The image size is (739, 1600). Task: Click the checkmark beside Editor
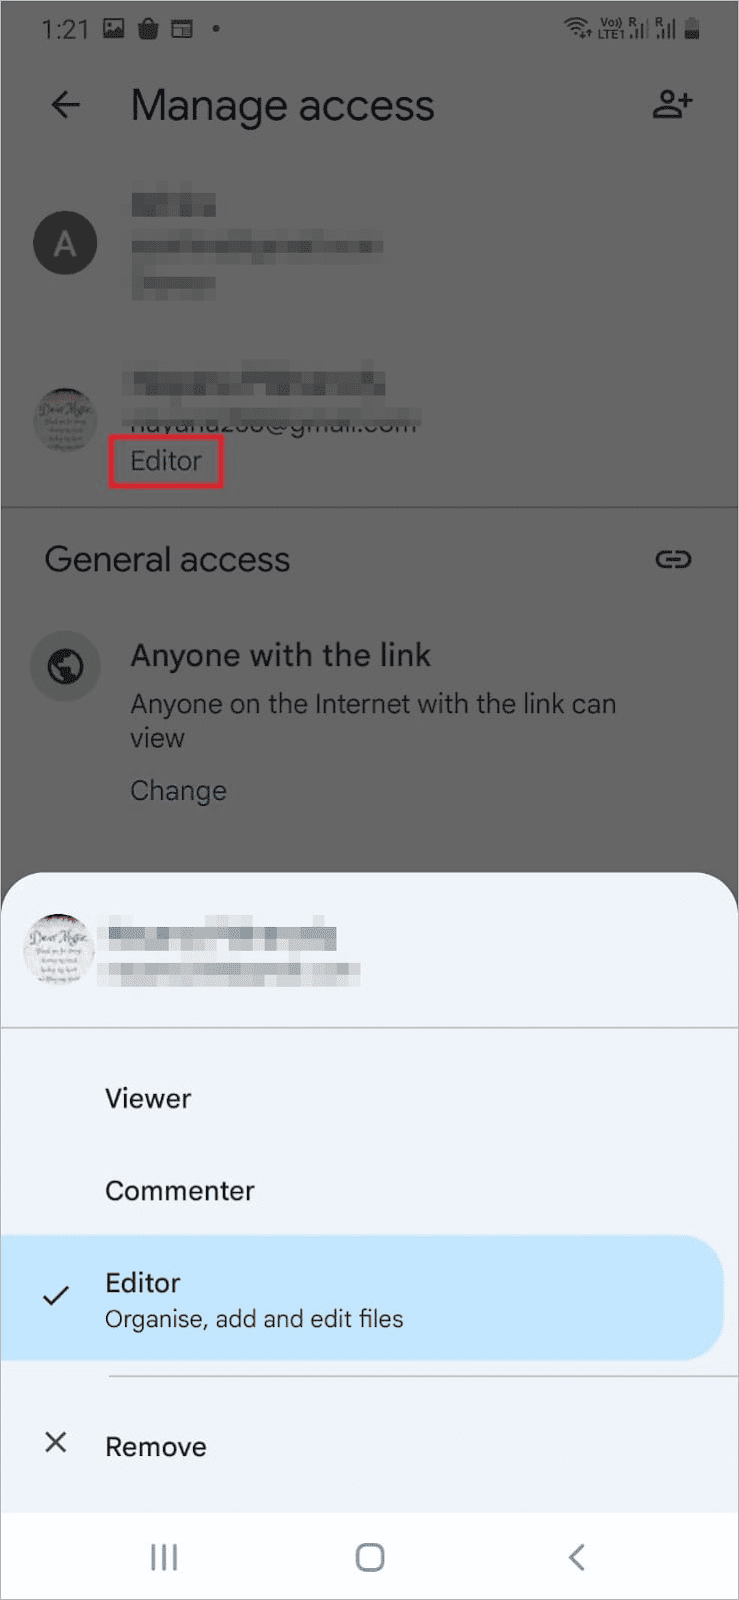(56, 1296)
